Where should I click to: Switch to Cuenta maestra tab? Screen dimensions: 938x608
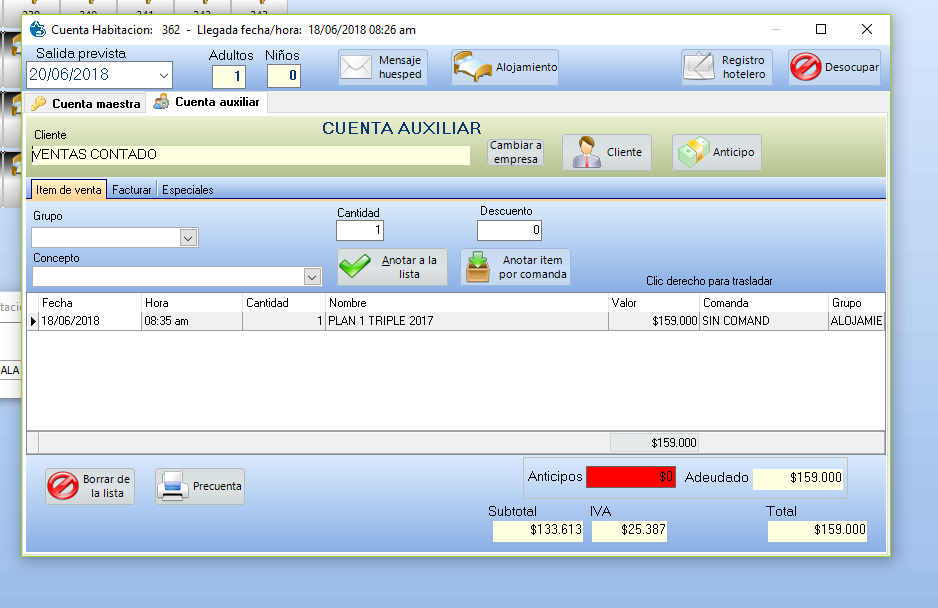86,103
